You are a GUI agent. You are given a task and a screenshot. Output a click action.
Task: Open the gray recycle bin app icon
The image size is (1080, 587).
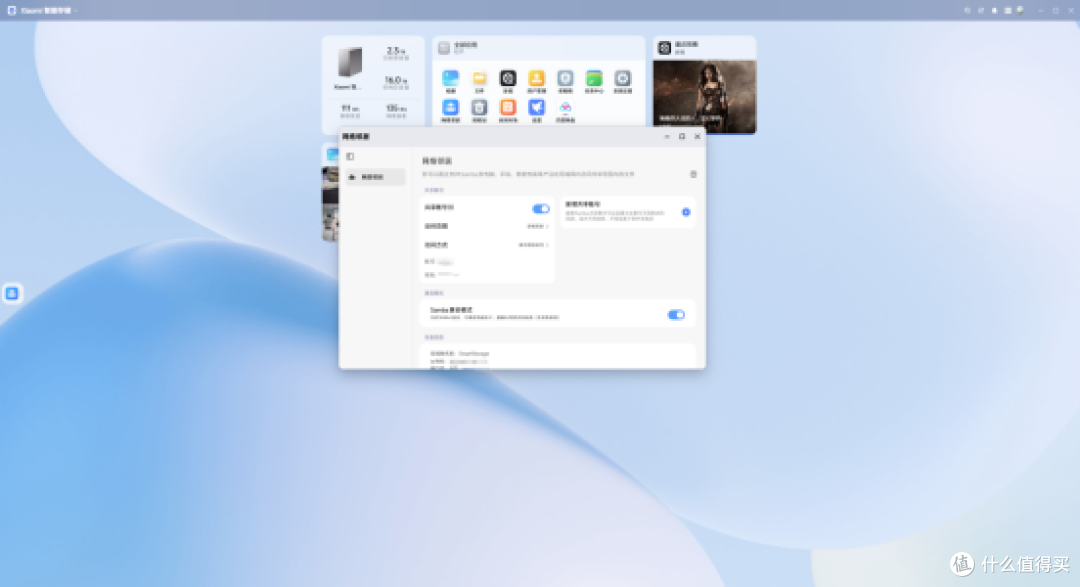point(479,107)
